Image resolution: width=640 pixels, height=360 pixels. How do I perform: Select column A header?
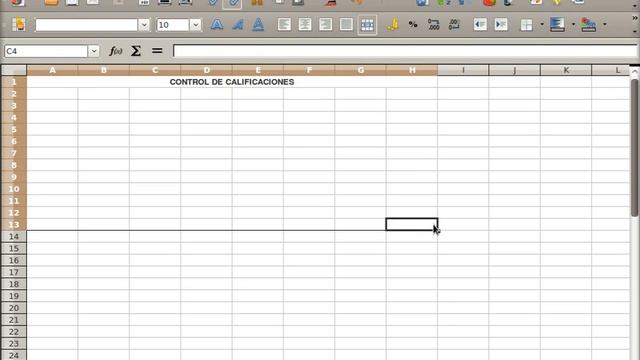point(52,70)
